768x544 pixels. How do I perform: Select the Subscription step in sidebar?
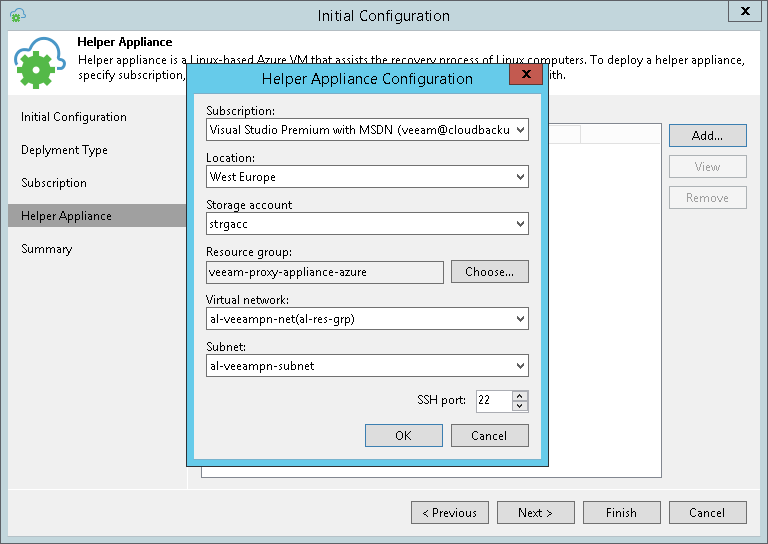pyautogui.click(x=54, y=183)
